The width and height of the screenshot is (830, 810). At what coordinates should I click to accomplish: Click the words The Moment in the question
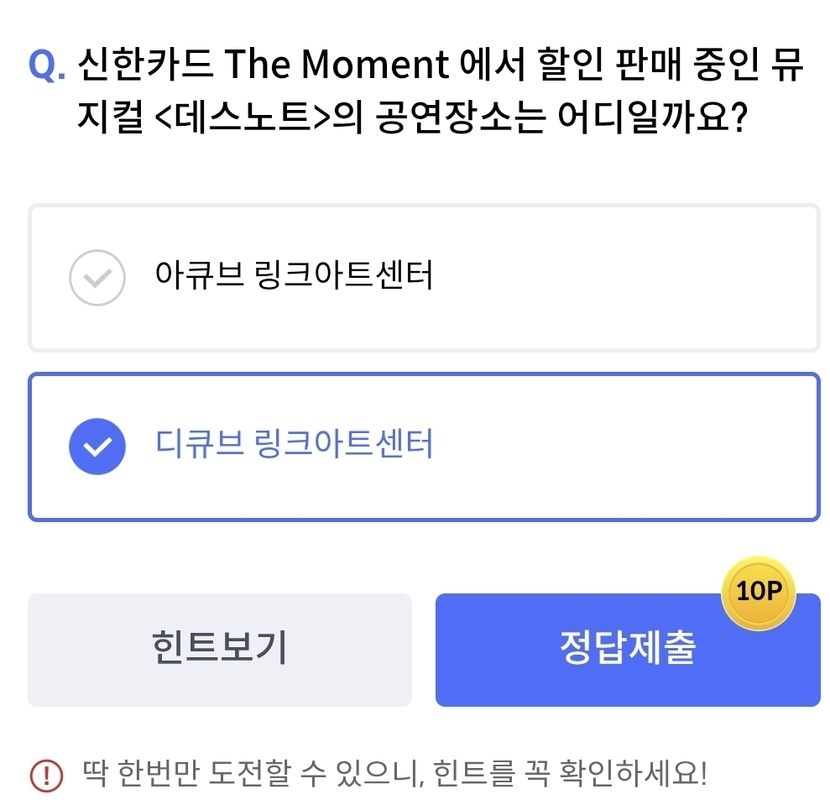[336, 66]
